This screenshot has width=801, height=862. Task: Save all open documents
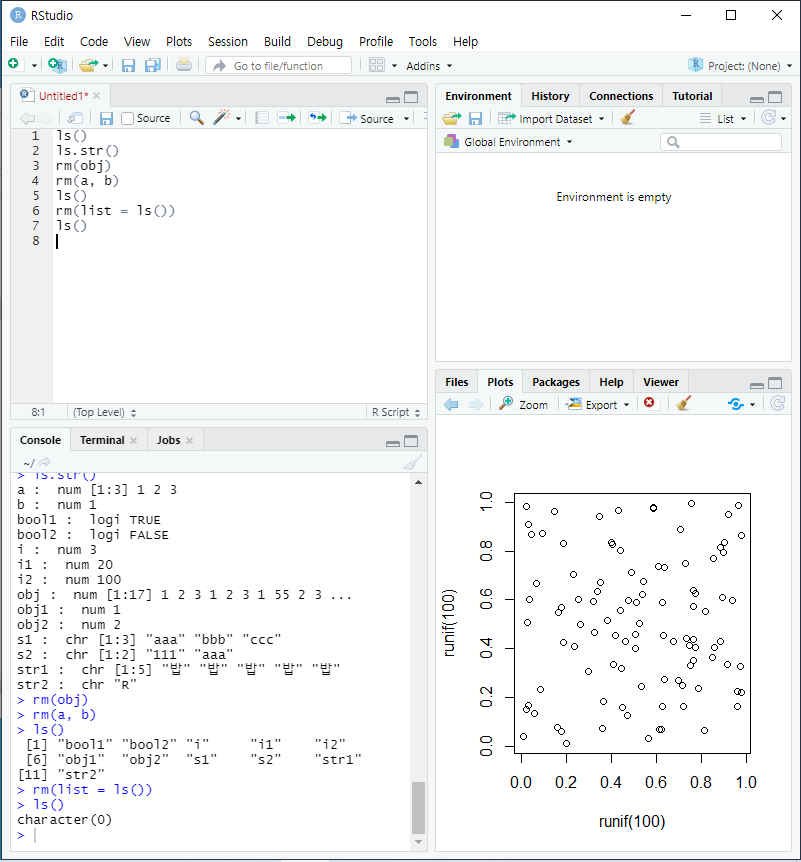point(152,65)
